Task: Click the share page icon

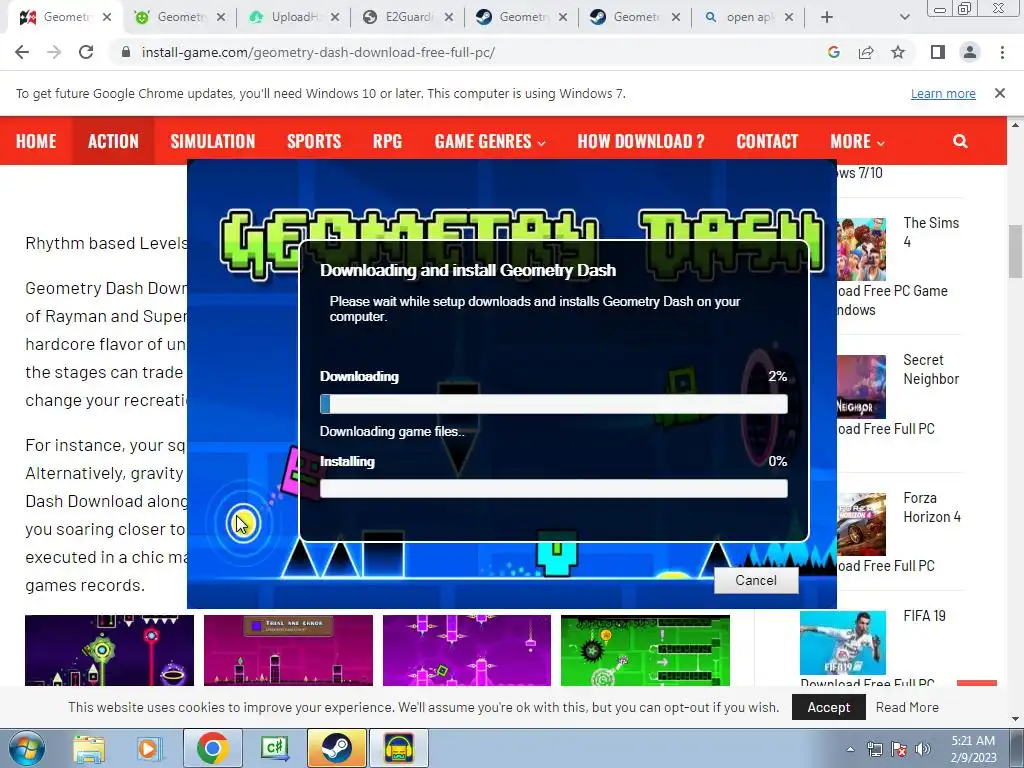Action: tap(866, 52)
